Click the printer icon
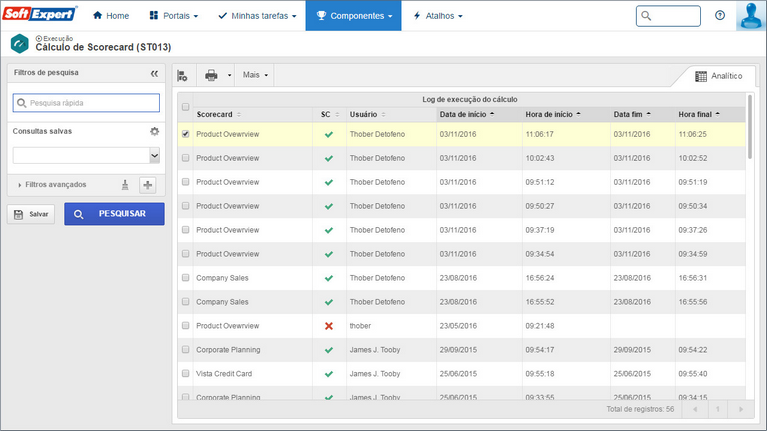The image size is (767, 431). click(x=211, y=75)
